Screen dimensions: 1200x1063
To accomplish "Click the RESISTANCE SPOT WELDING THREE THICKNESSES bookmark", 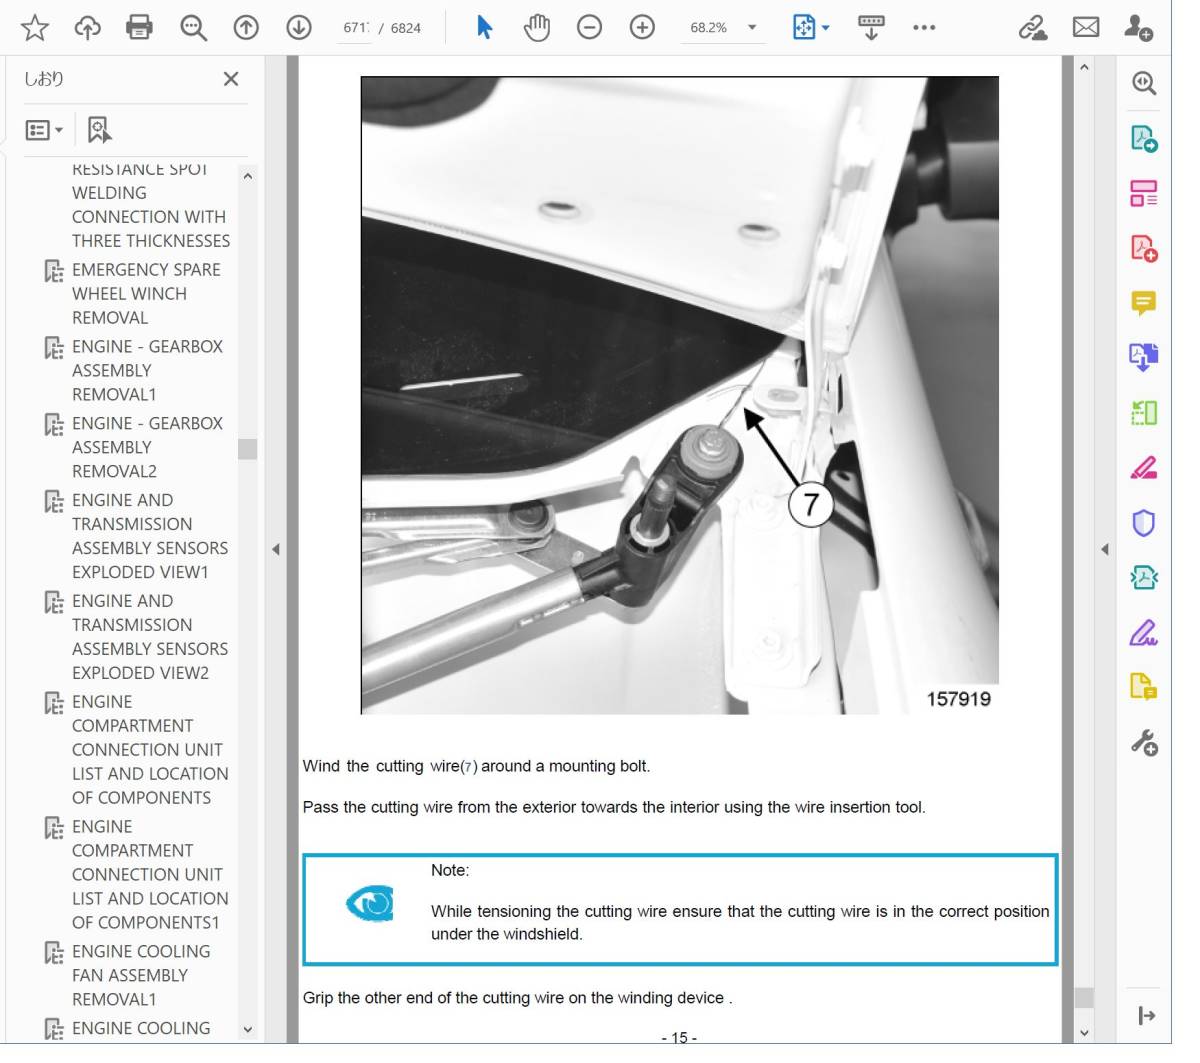I will (x=150, y=206).
